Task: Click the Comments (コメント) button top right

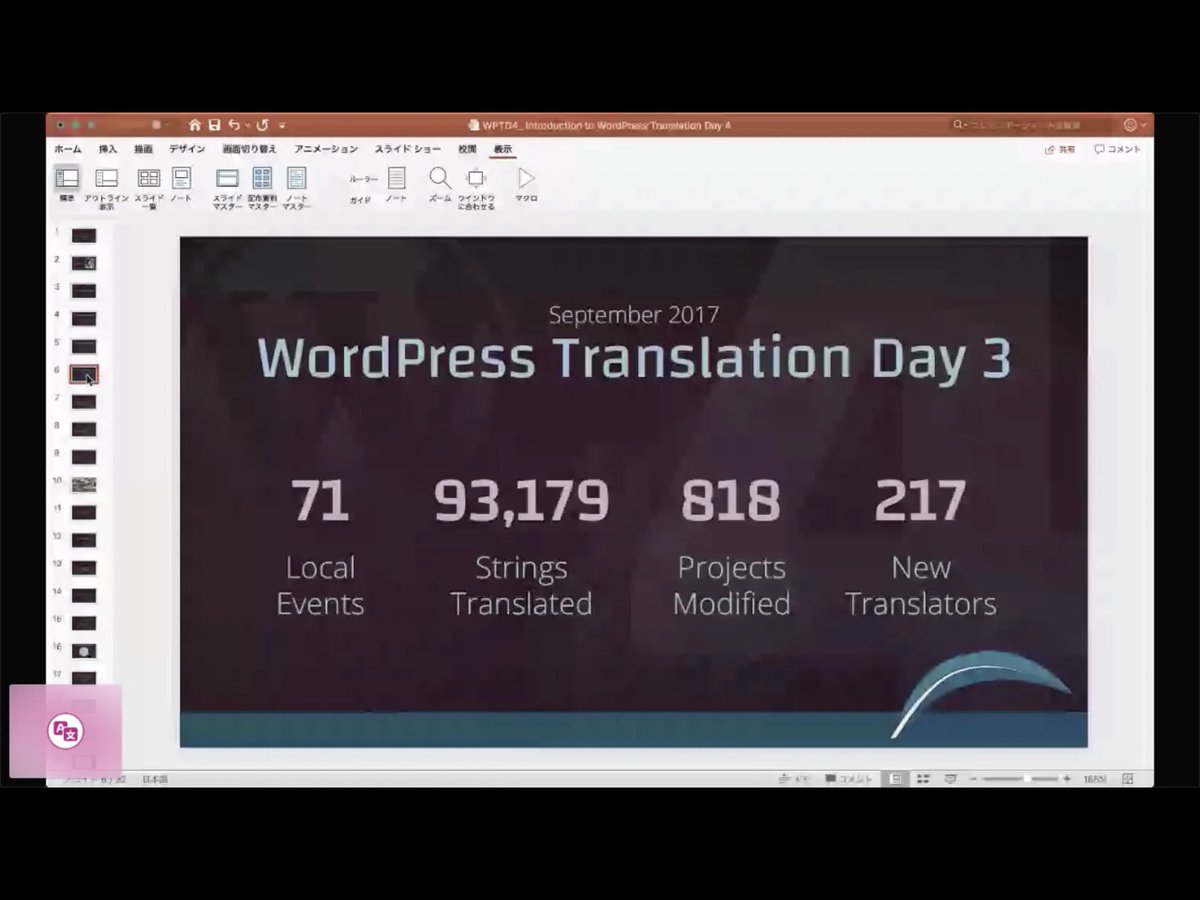Action: click(1118, 149)
